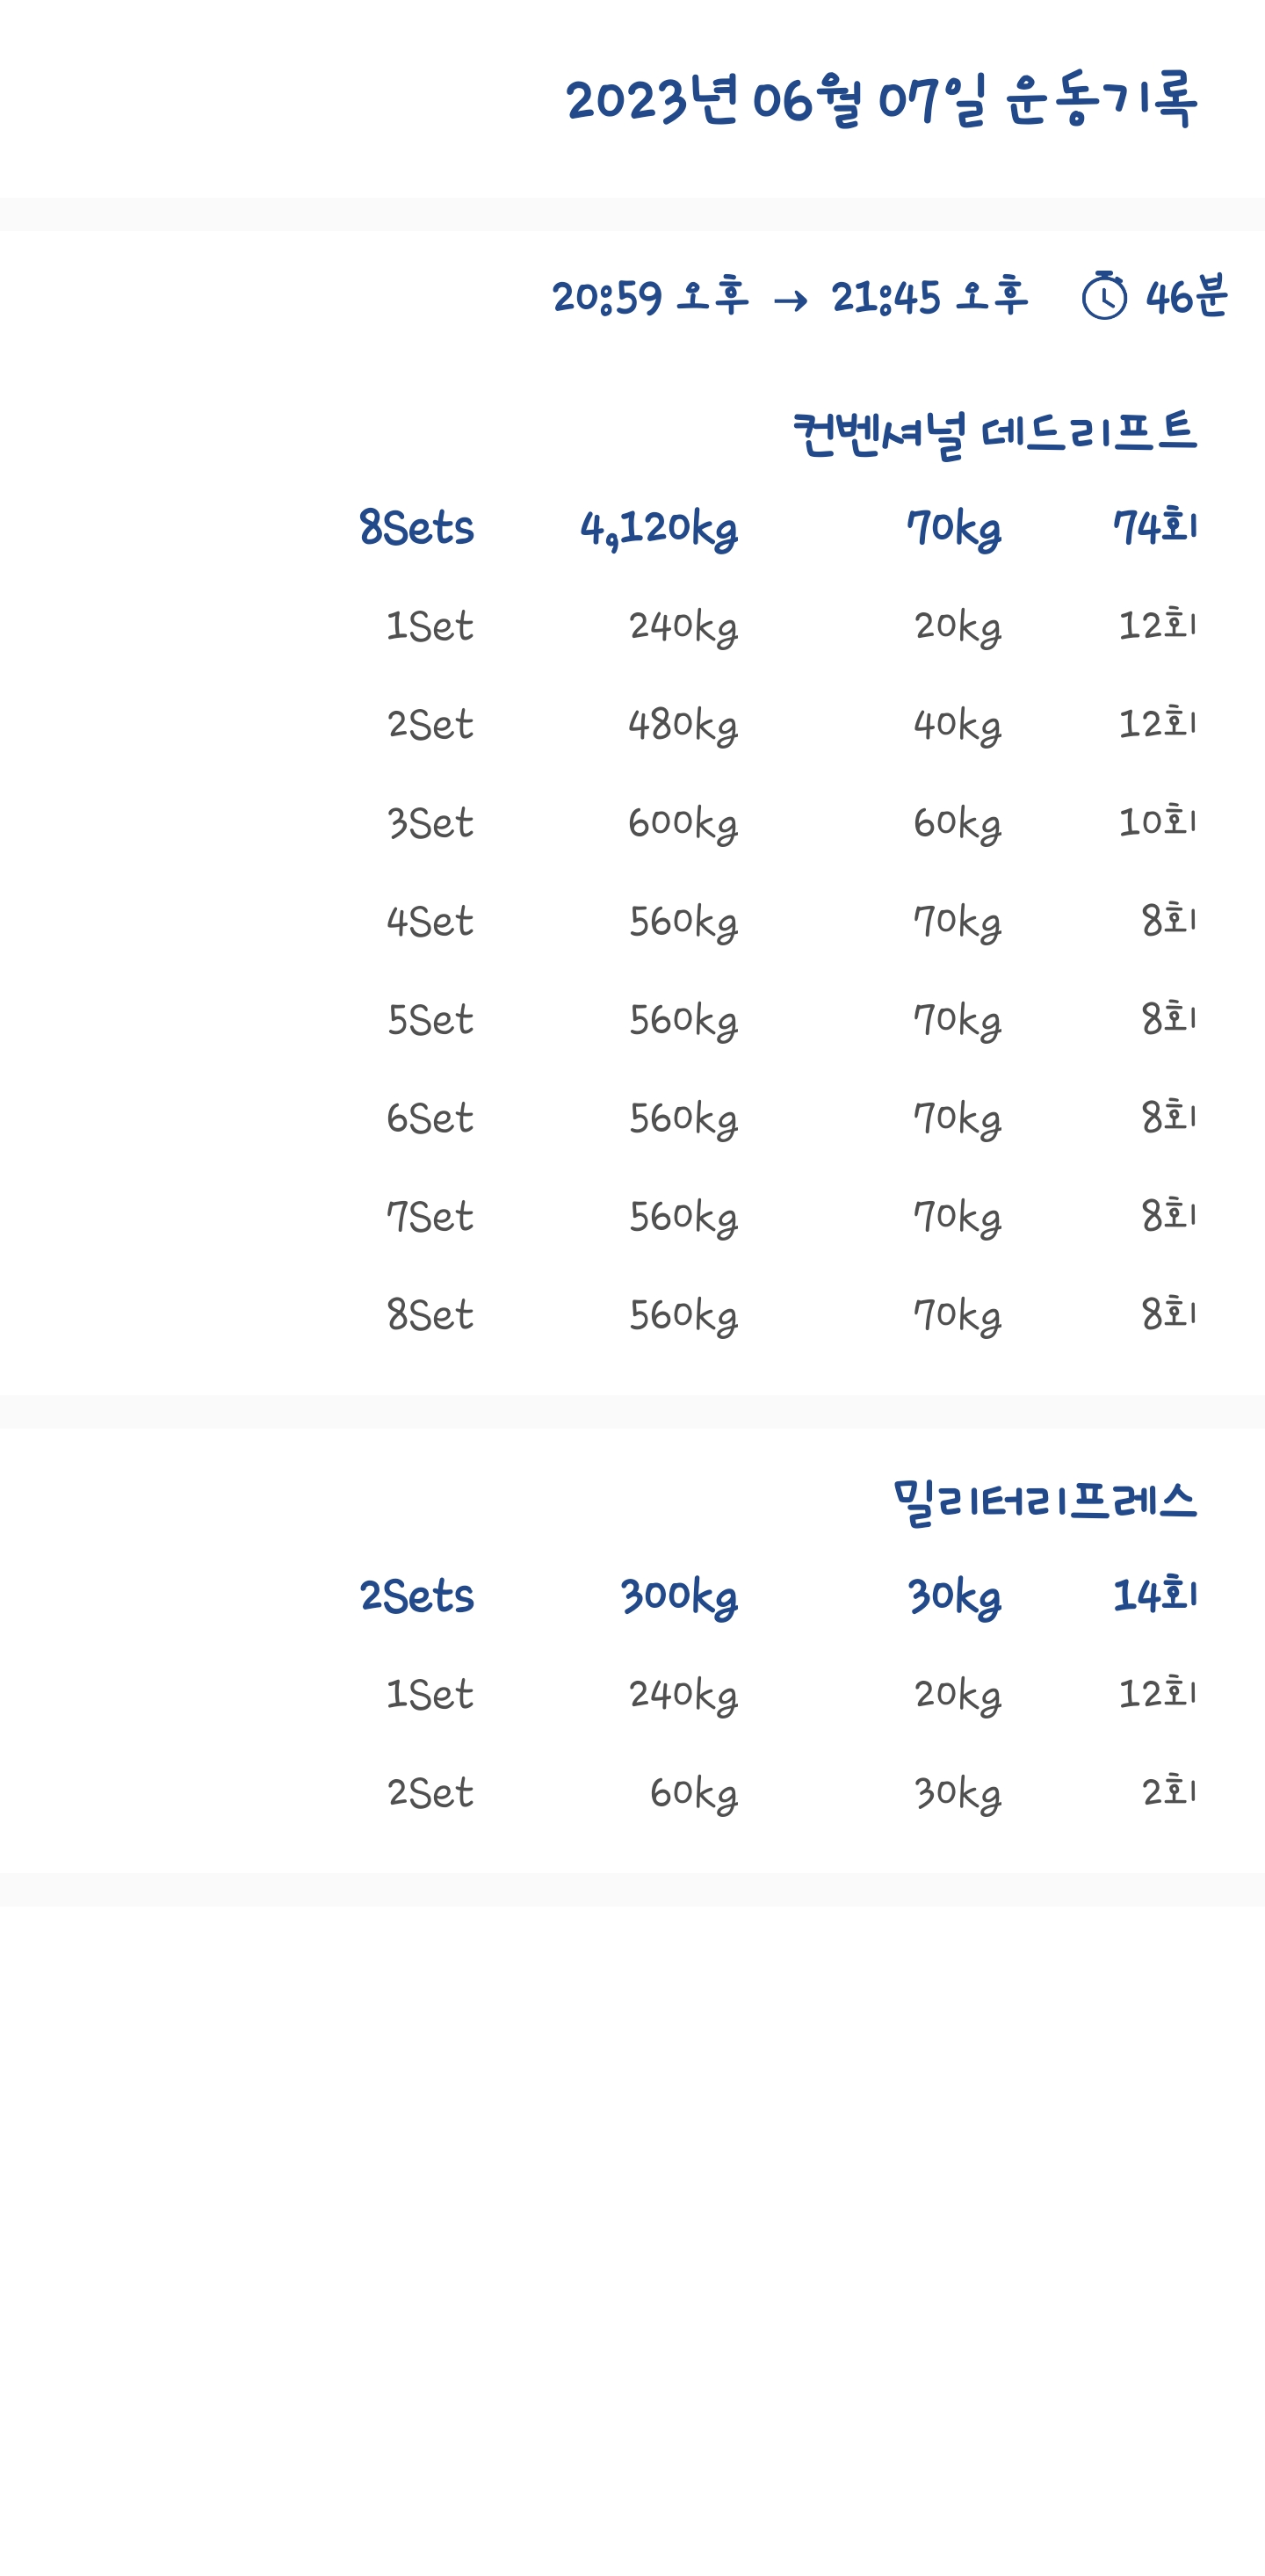Select the 300kg total volume
1265x2576 pixels.
point(679,1596)
